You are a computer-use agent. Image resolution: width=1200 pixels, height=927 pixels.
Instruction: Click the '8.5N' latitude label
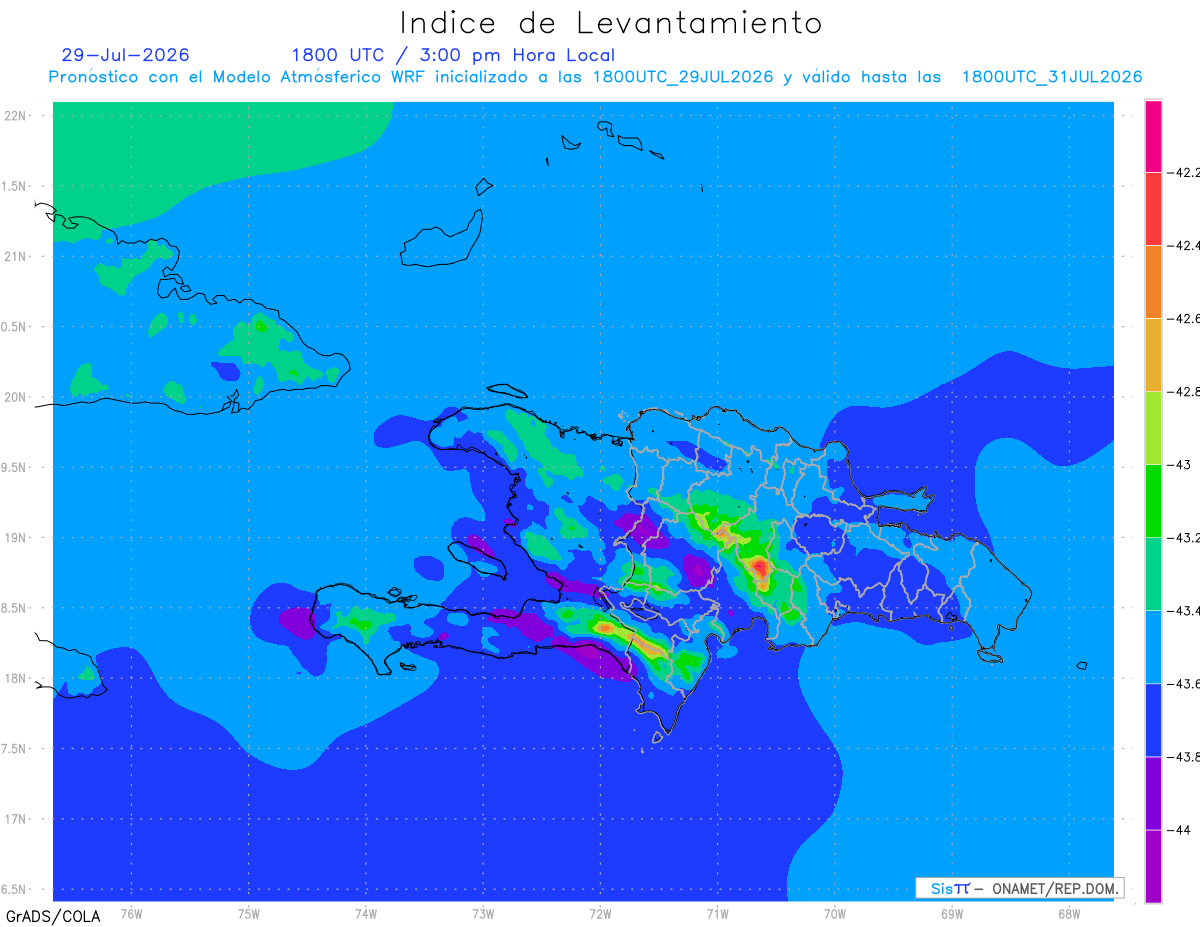point(14,608)
